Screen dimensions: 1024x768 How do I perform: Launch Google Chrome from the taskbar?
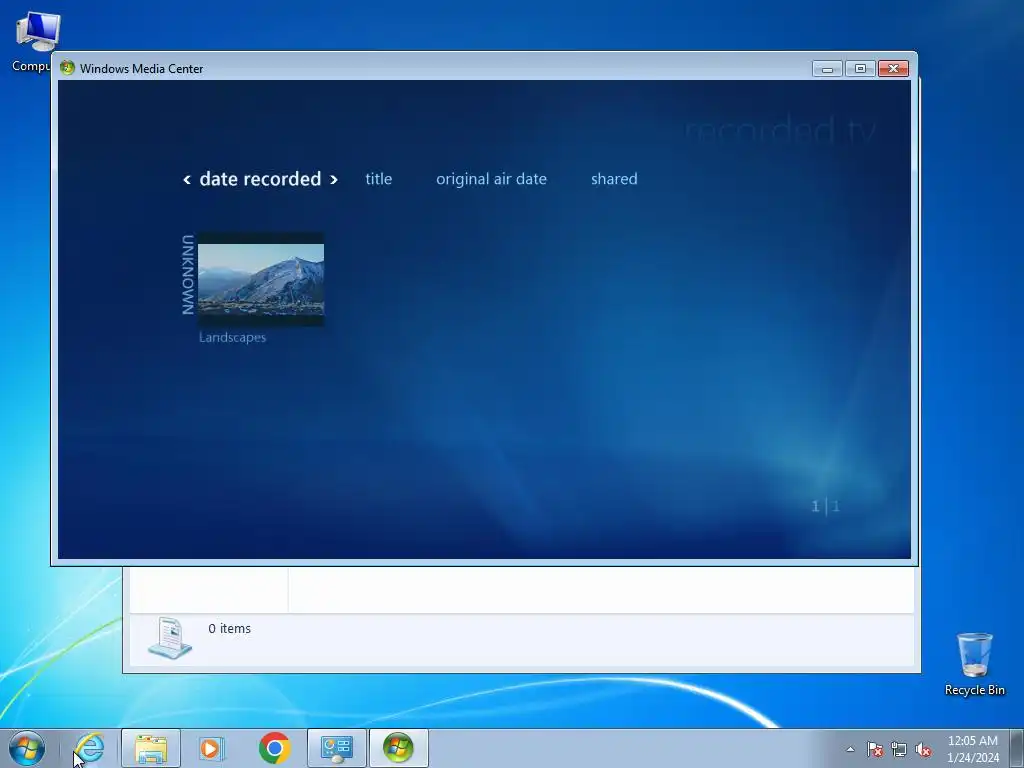coord(274,748)
